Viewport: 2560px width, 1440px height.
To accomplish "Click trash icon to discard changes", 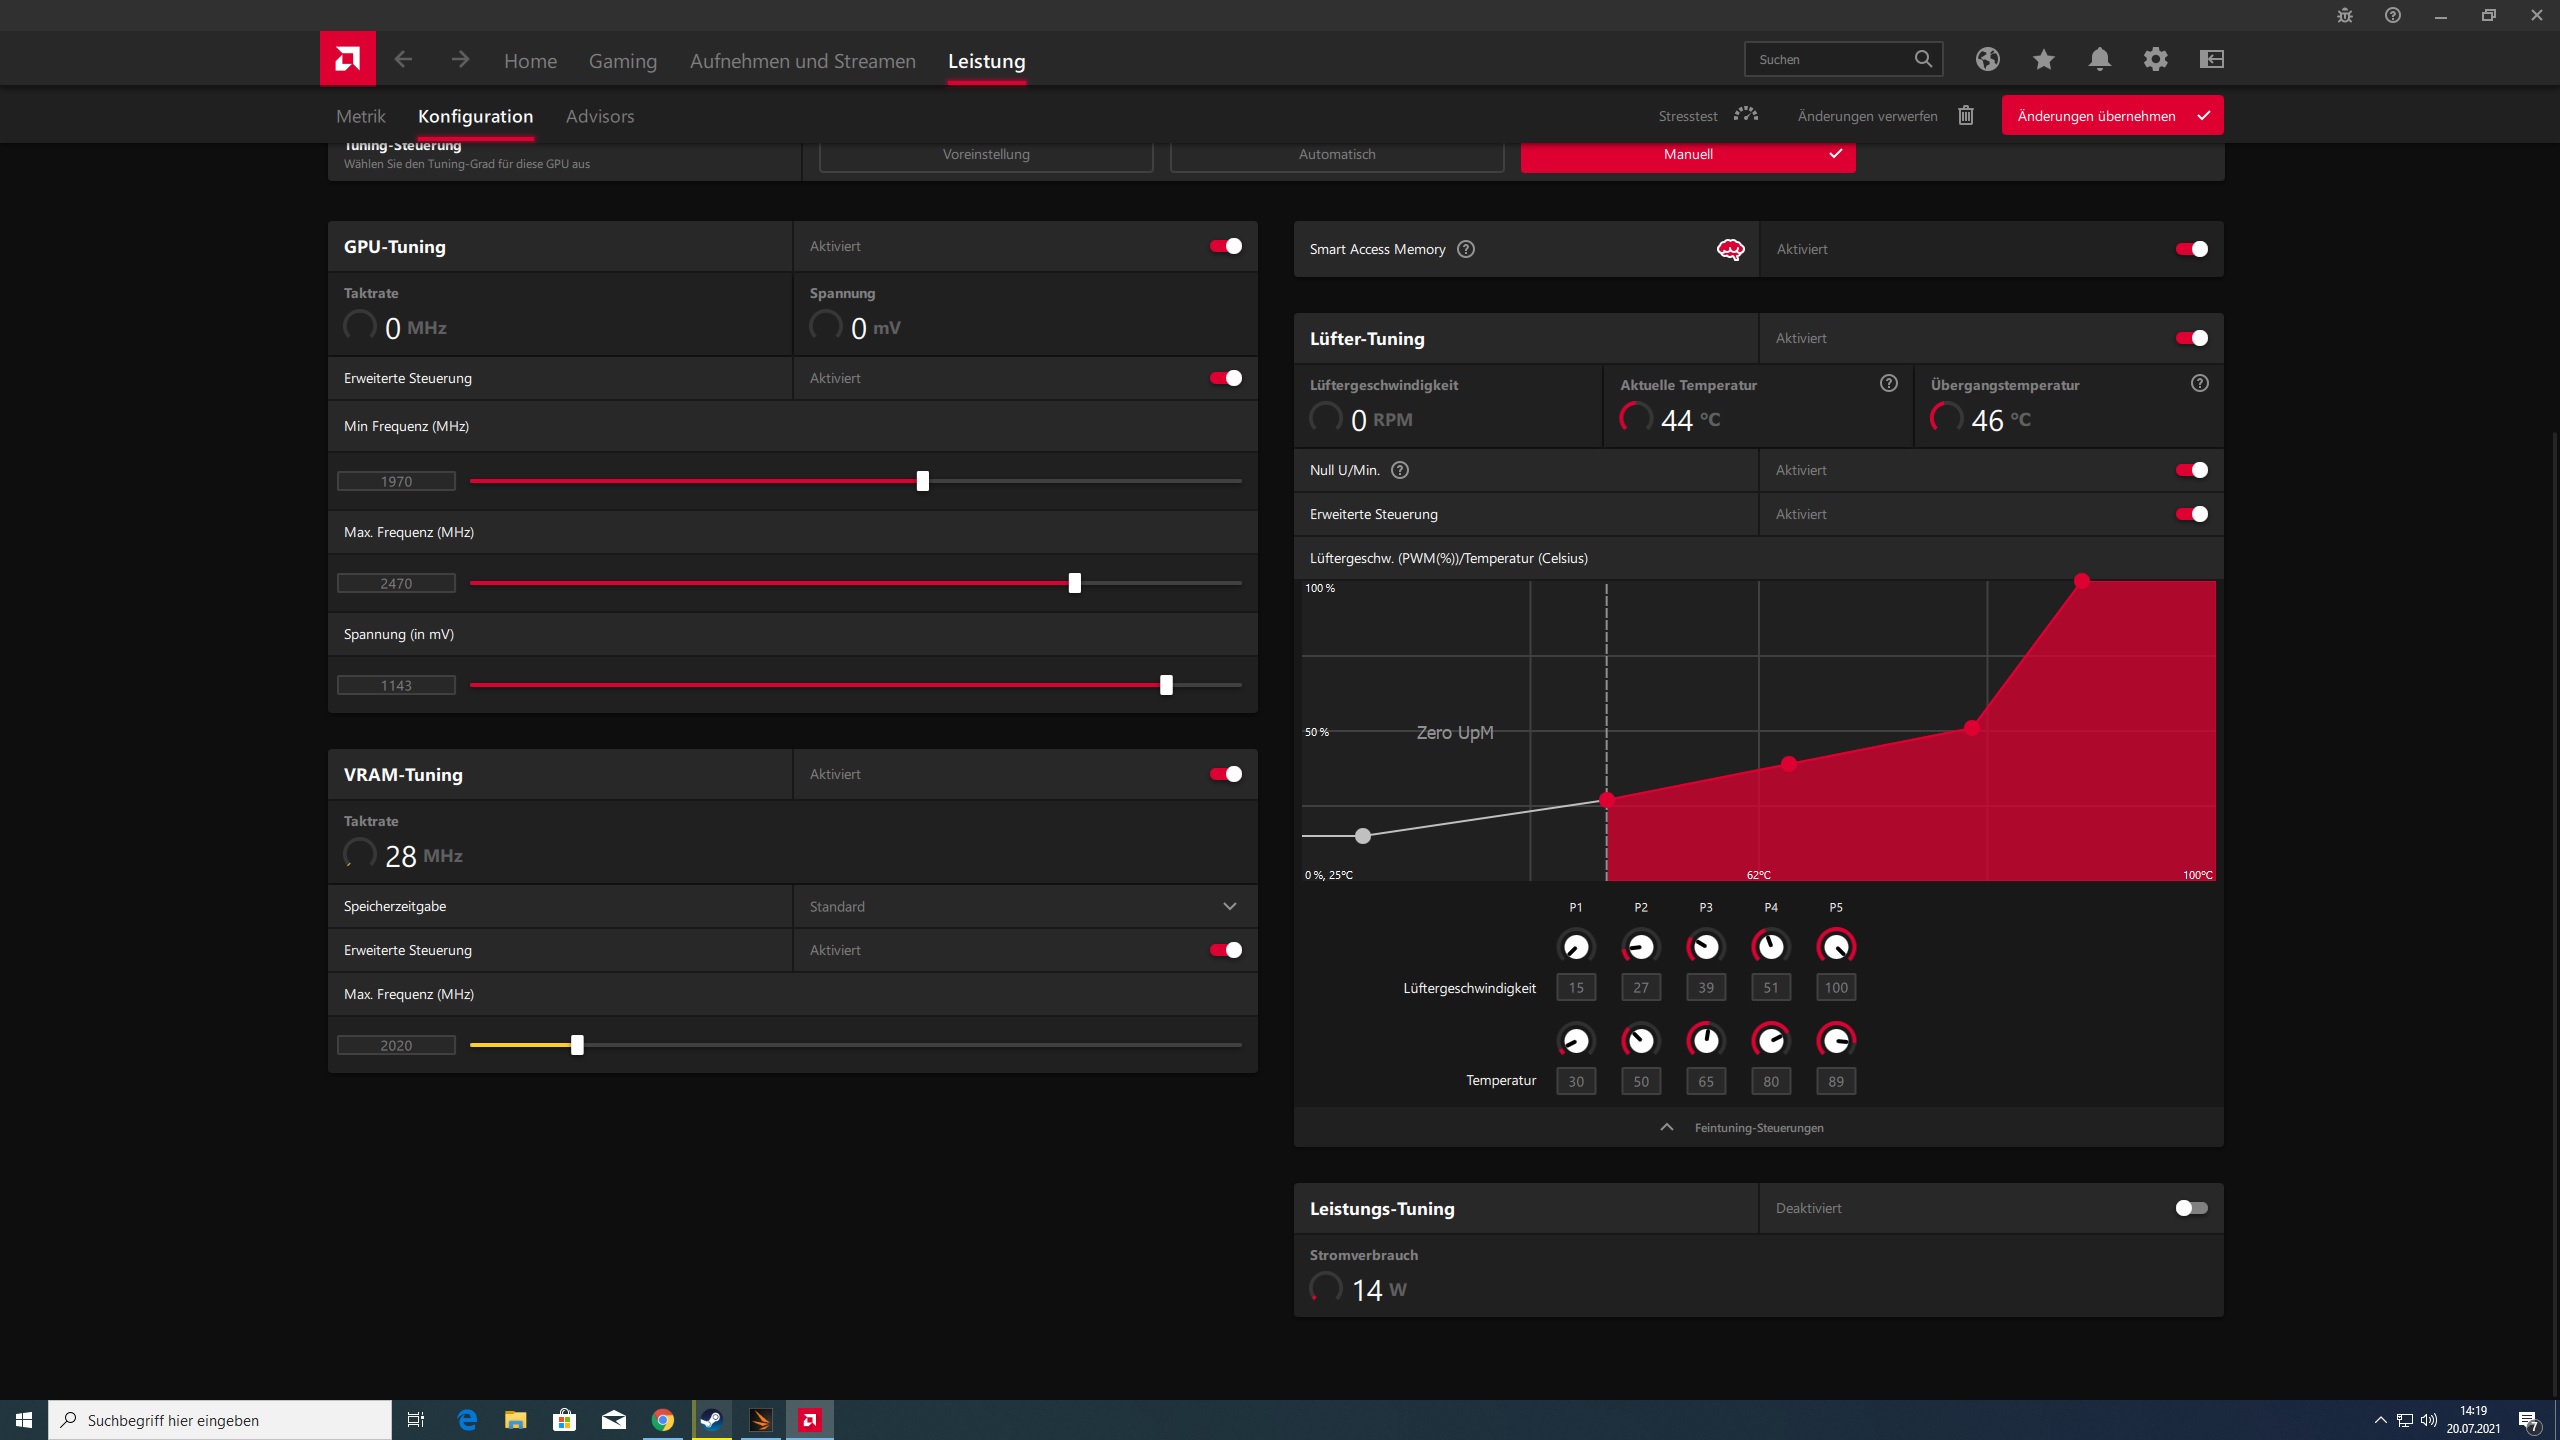I will point(1965,115).
